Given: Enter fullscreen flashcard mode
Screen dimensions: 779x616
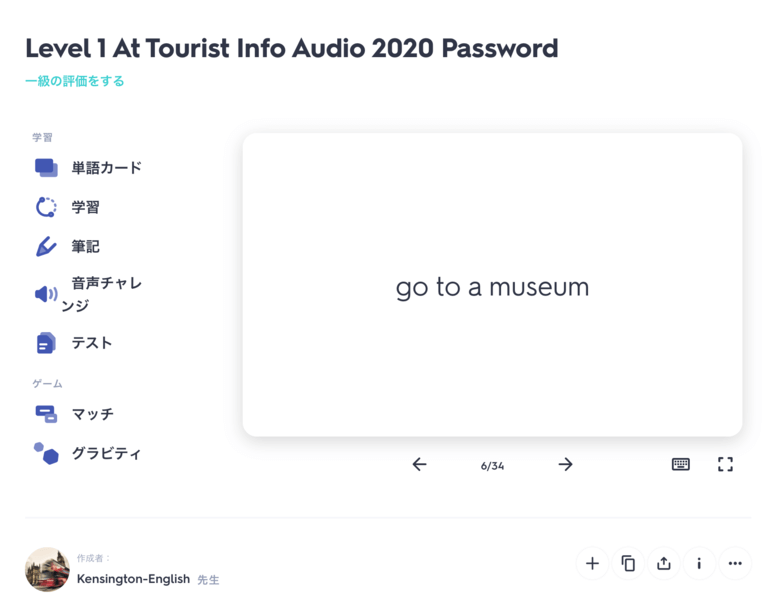Looking at the screenshot, I should click(x=725, y=464).
